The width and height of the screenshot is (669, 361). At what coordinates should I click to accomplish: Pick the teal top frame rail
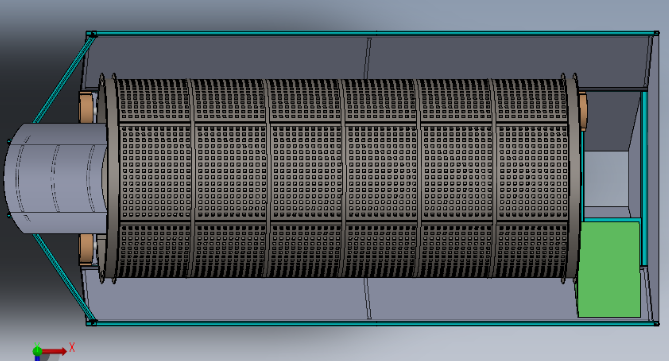[x=372, y=33]
